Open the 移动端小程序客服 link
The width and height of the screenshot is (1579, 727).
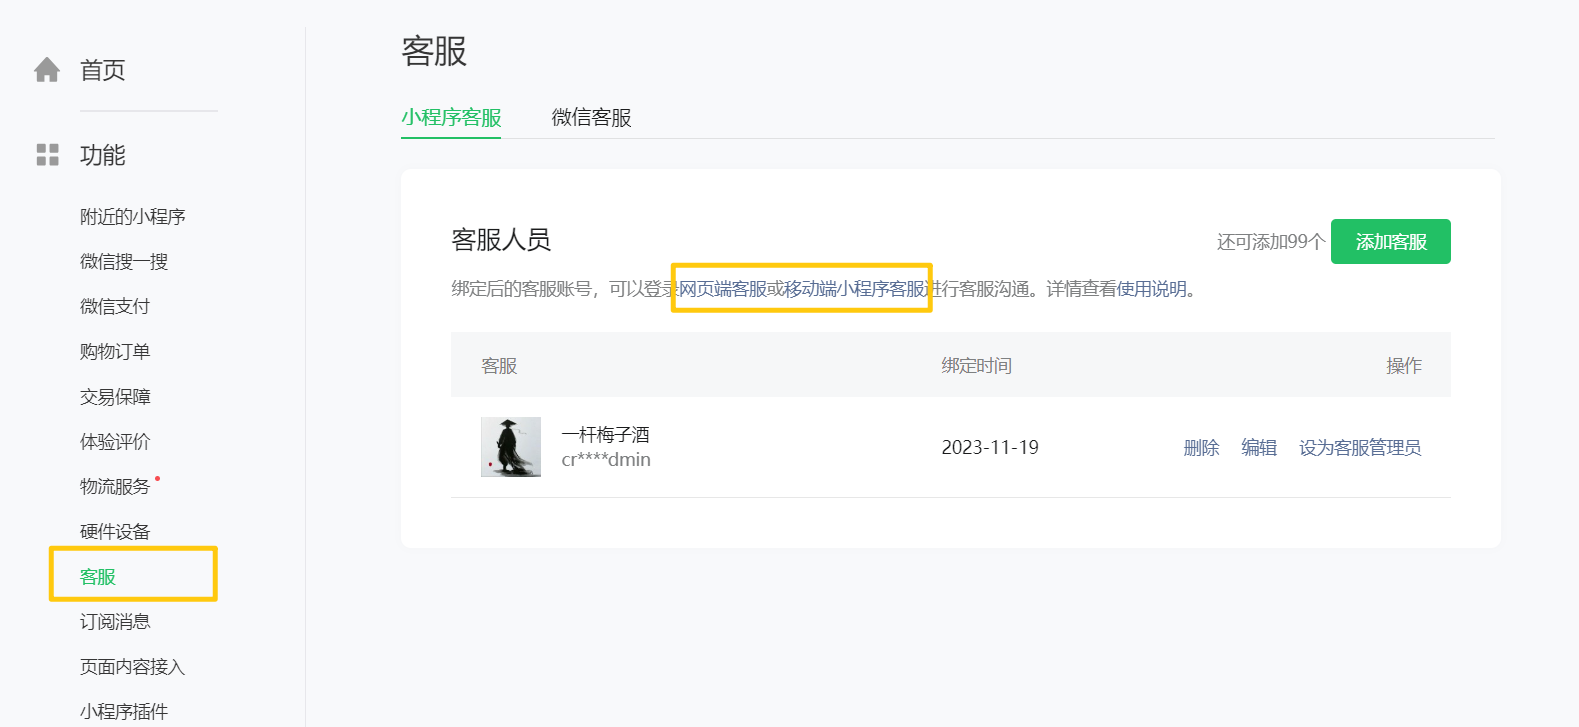(856, 289)
